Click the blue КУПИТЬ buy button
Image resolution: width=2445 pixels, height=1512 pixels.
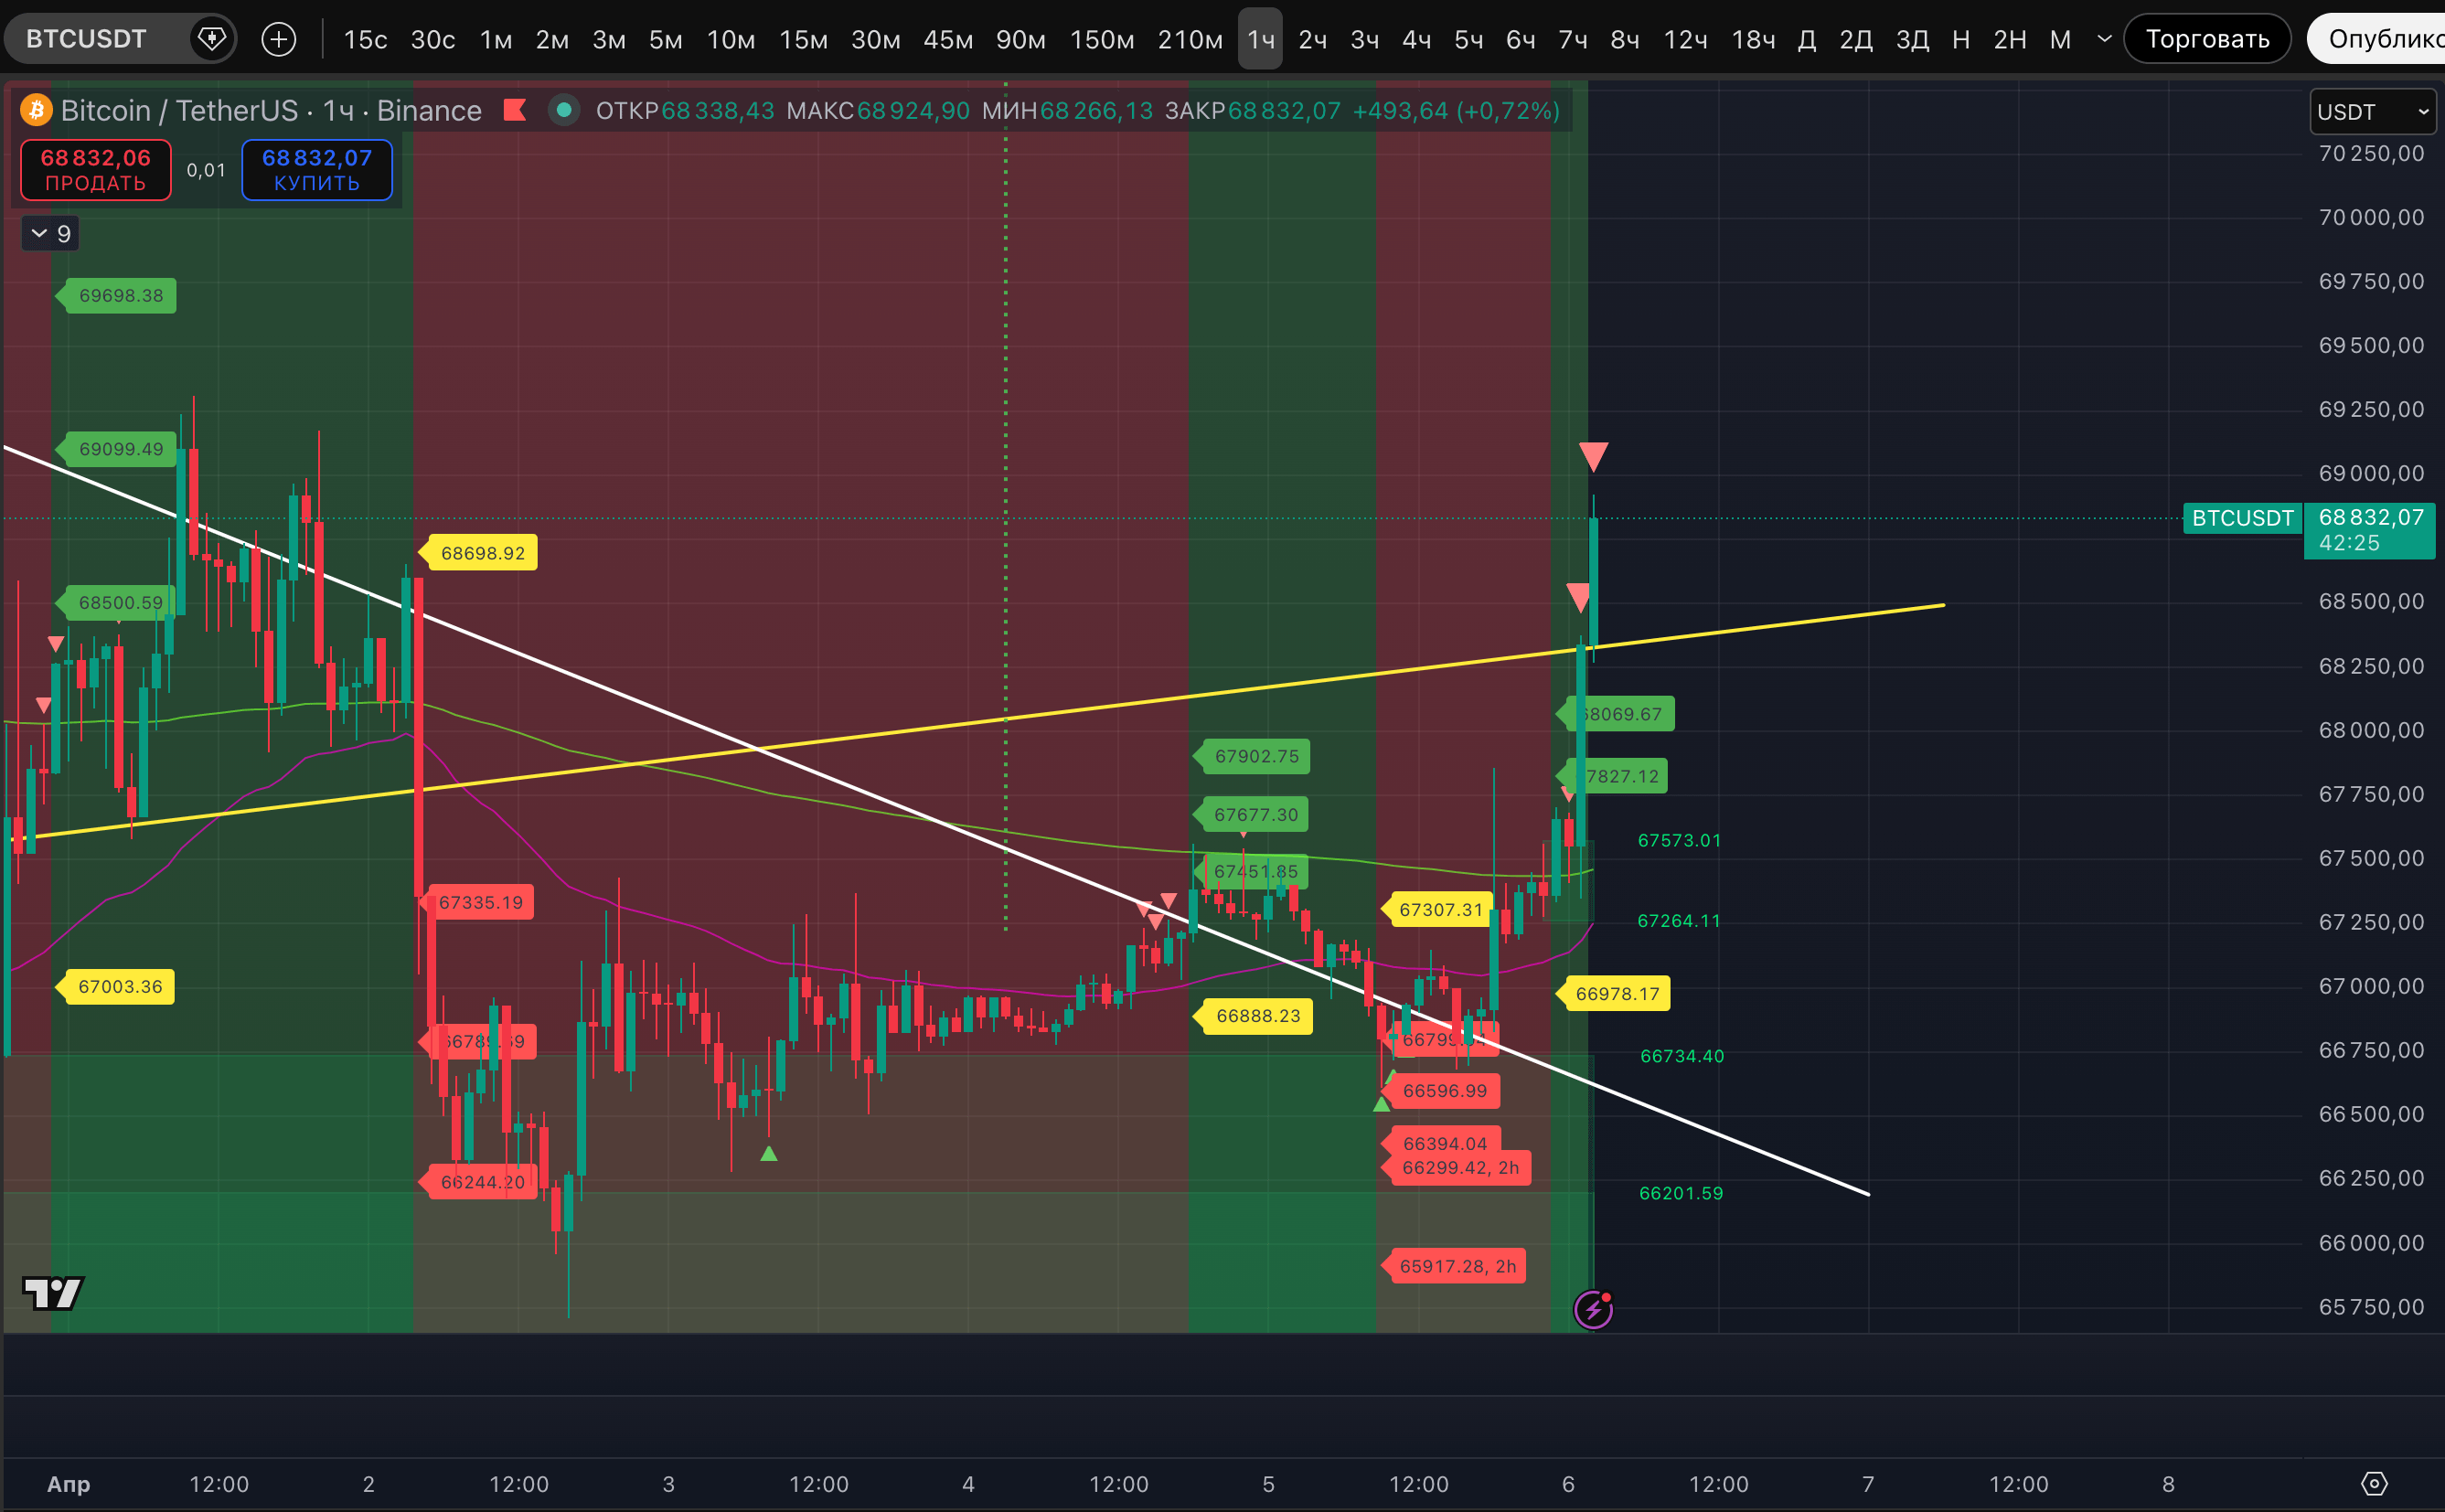[316, 170]
